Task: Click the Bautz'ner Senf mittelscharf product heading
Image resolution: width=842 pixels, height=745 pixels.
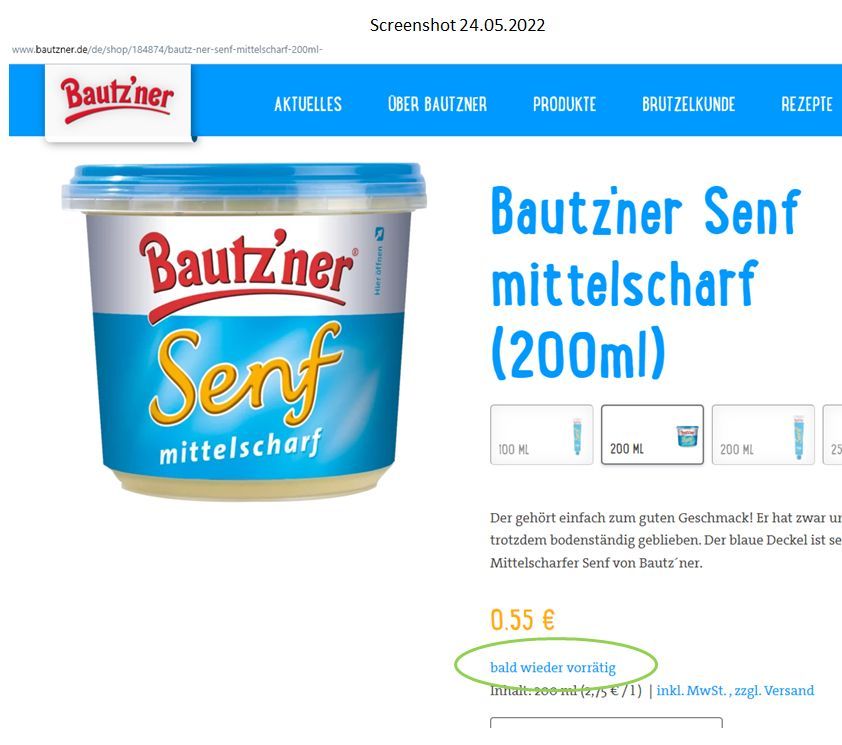Action: [646, 283]
